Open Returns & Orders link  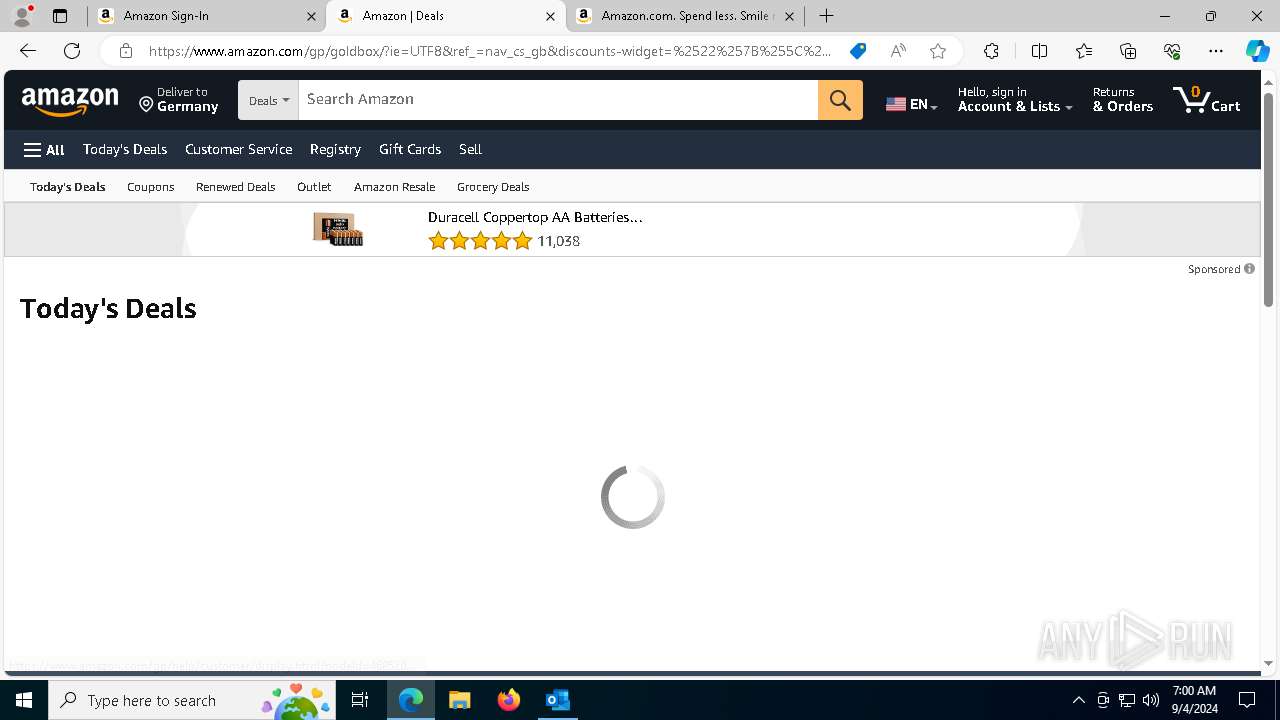[1122, 100]
